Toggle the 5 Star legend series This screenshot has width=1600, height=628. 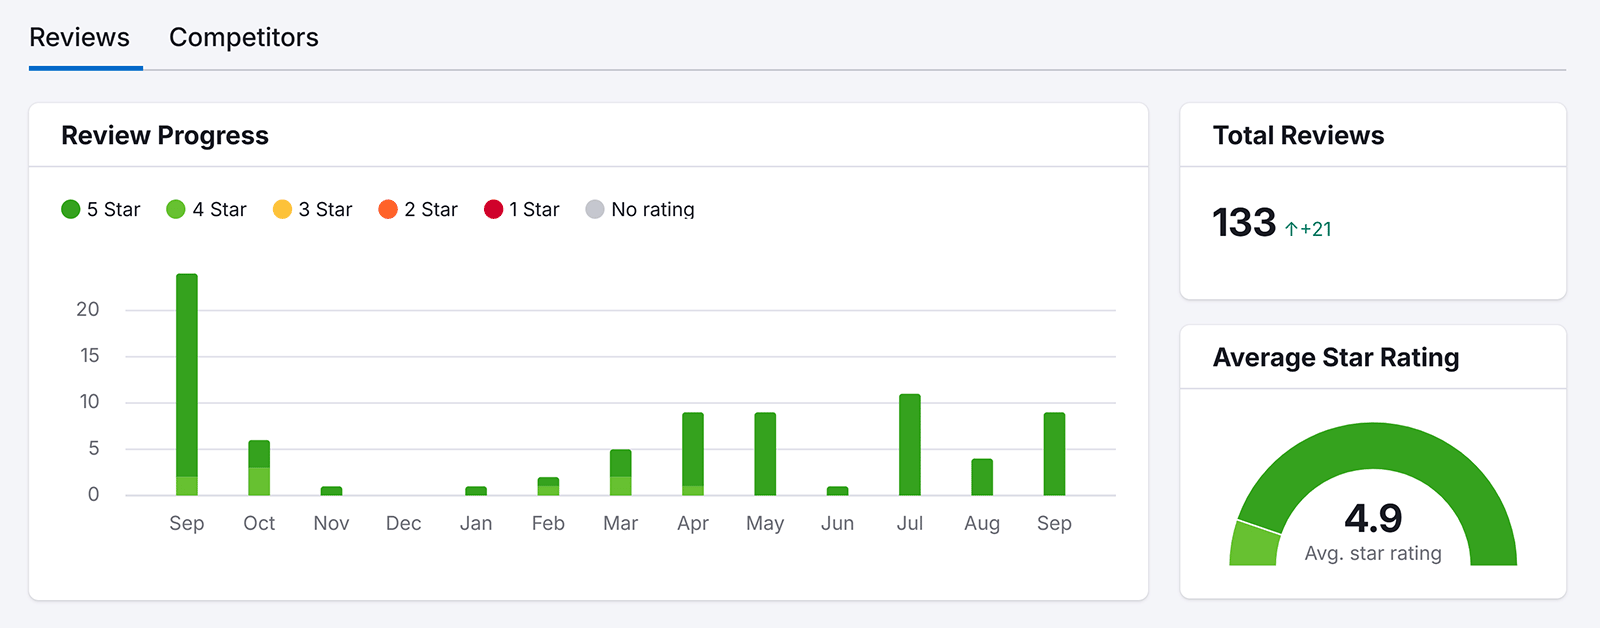[101, 209]
